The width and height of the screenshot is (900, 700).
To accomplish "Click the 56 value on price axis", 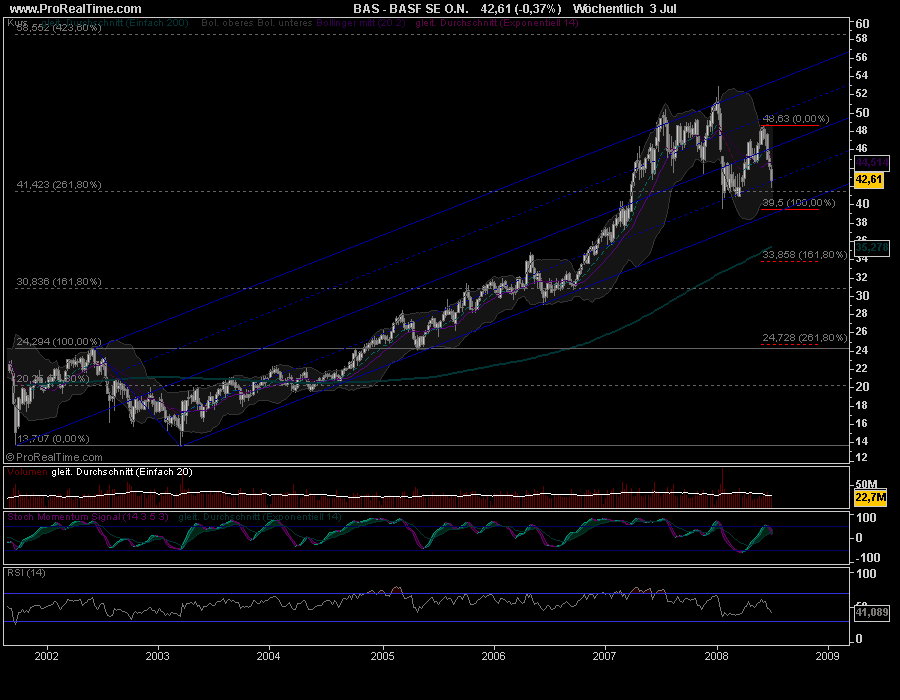I will (x=862, y=57).
